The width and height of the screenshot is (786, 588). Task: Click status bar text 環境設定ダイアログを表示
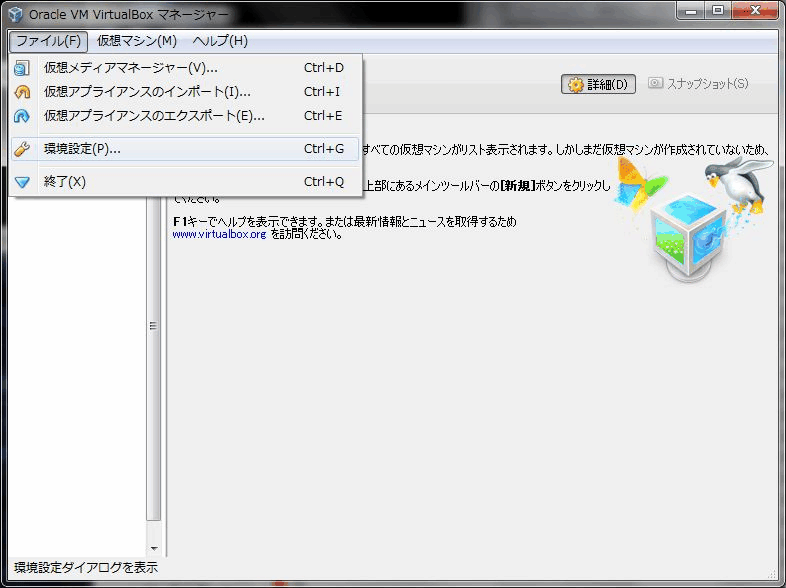pyautogui.click(x=86, y=567)
